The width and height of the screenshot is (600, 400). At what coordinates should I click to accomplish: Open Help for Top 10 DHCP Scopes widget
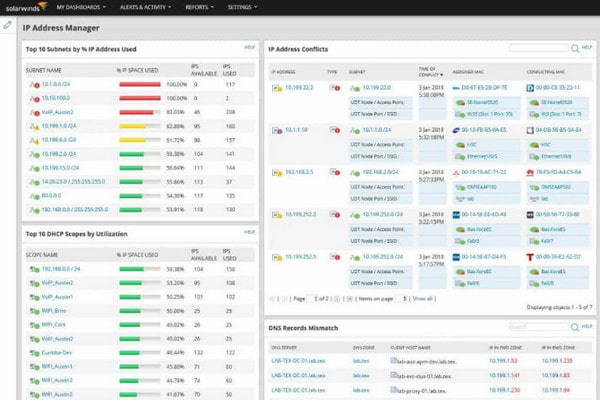pos(249,232)
